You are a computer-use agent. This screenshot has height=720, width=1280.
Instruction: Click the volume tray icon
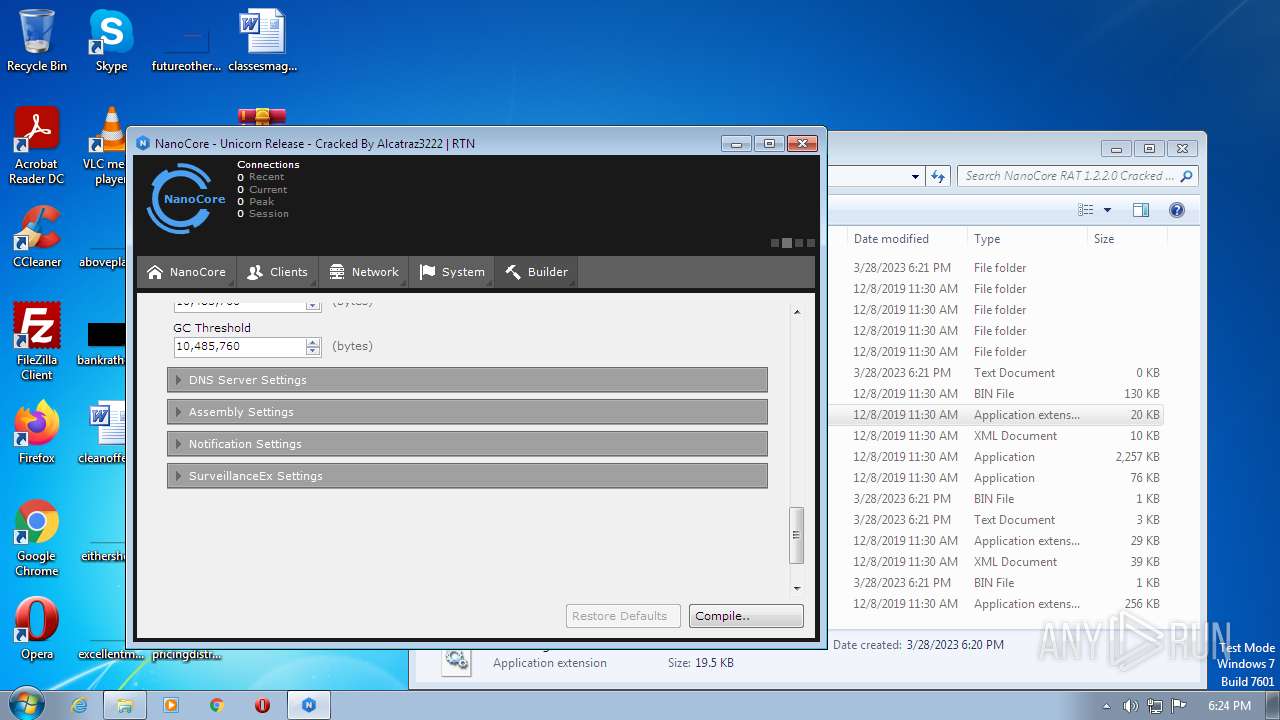[1130, 705]
